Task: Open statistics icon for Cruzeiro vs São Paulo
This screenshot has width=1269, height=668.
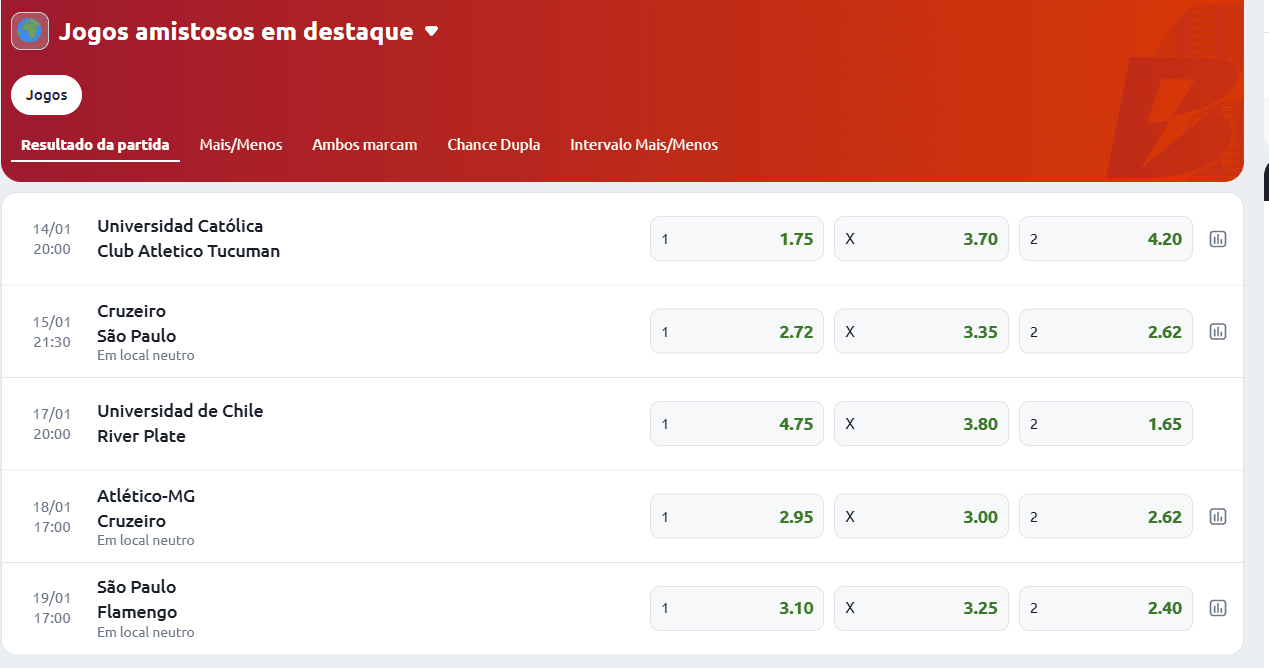Action: [x=1217, y=331]
